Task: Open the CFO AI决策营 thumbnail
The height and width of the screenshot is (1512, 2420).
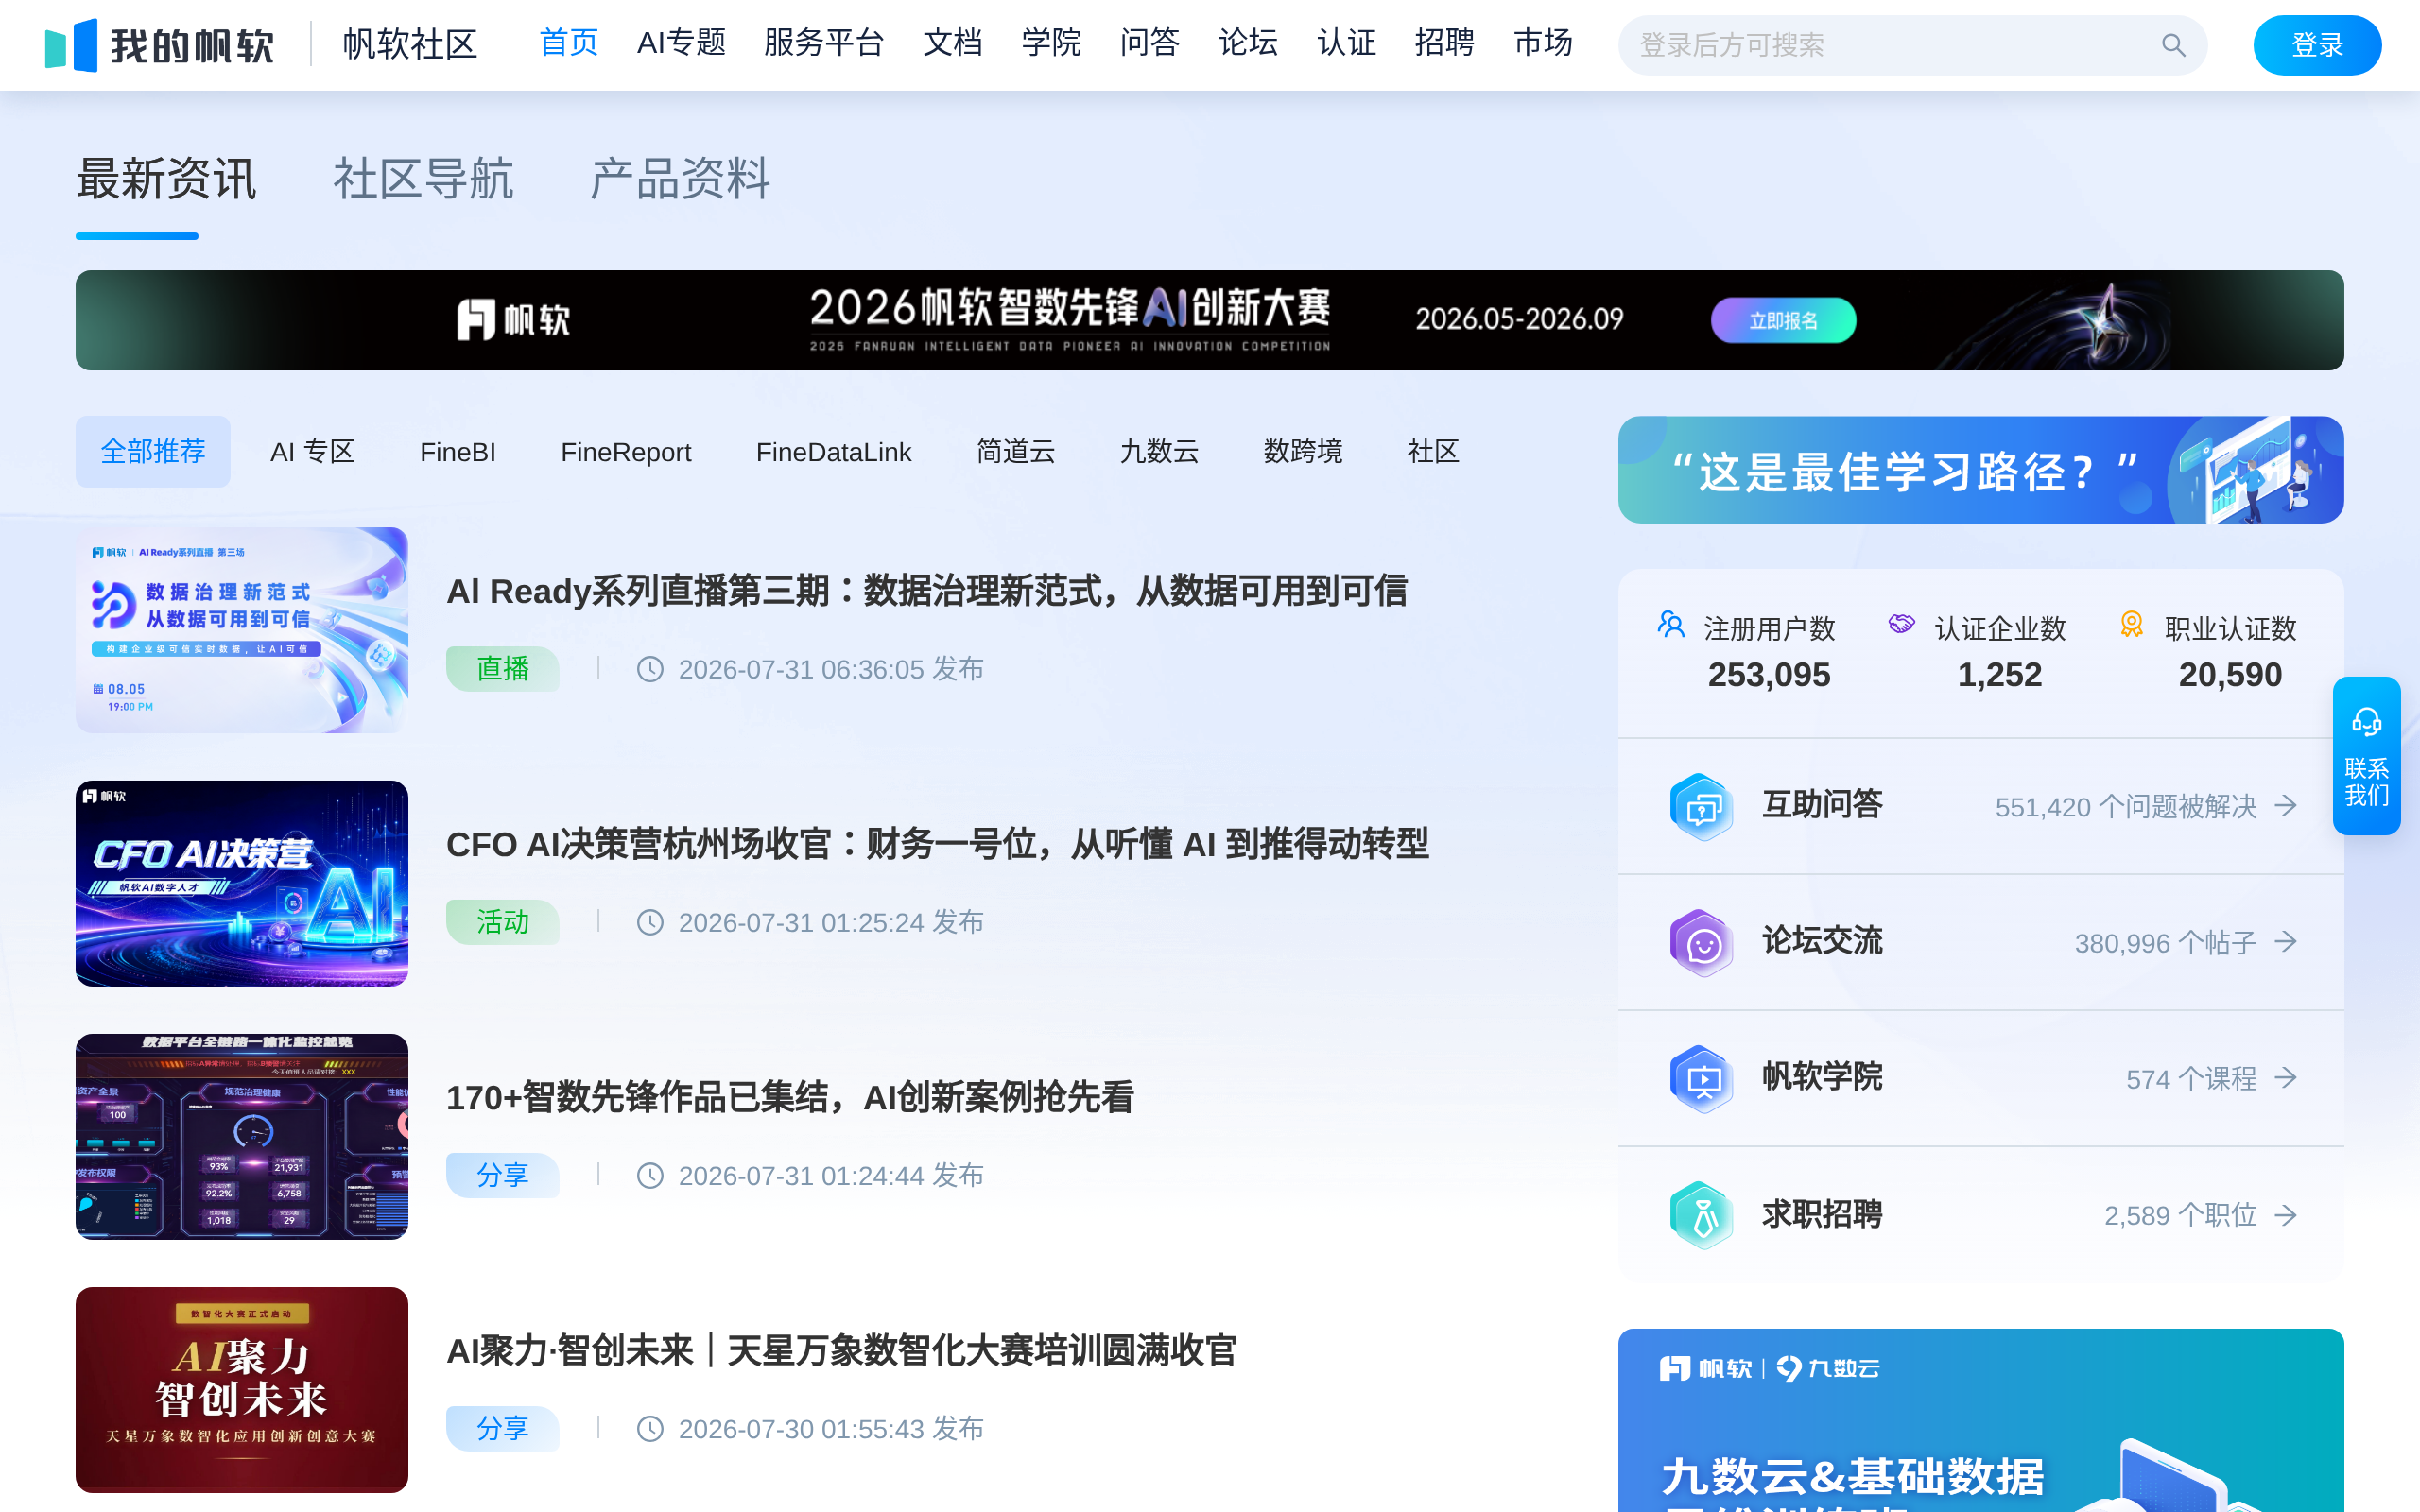Action: pyautogui.click(x=242, y=883)
